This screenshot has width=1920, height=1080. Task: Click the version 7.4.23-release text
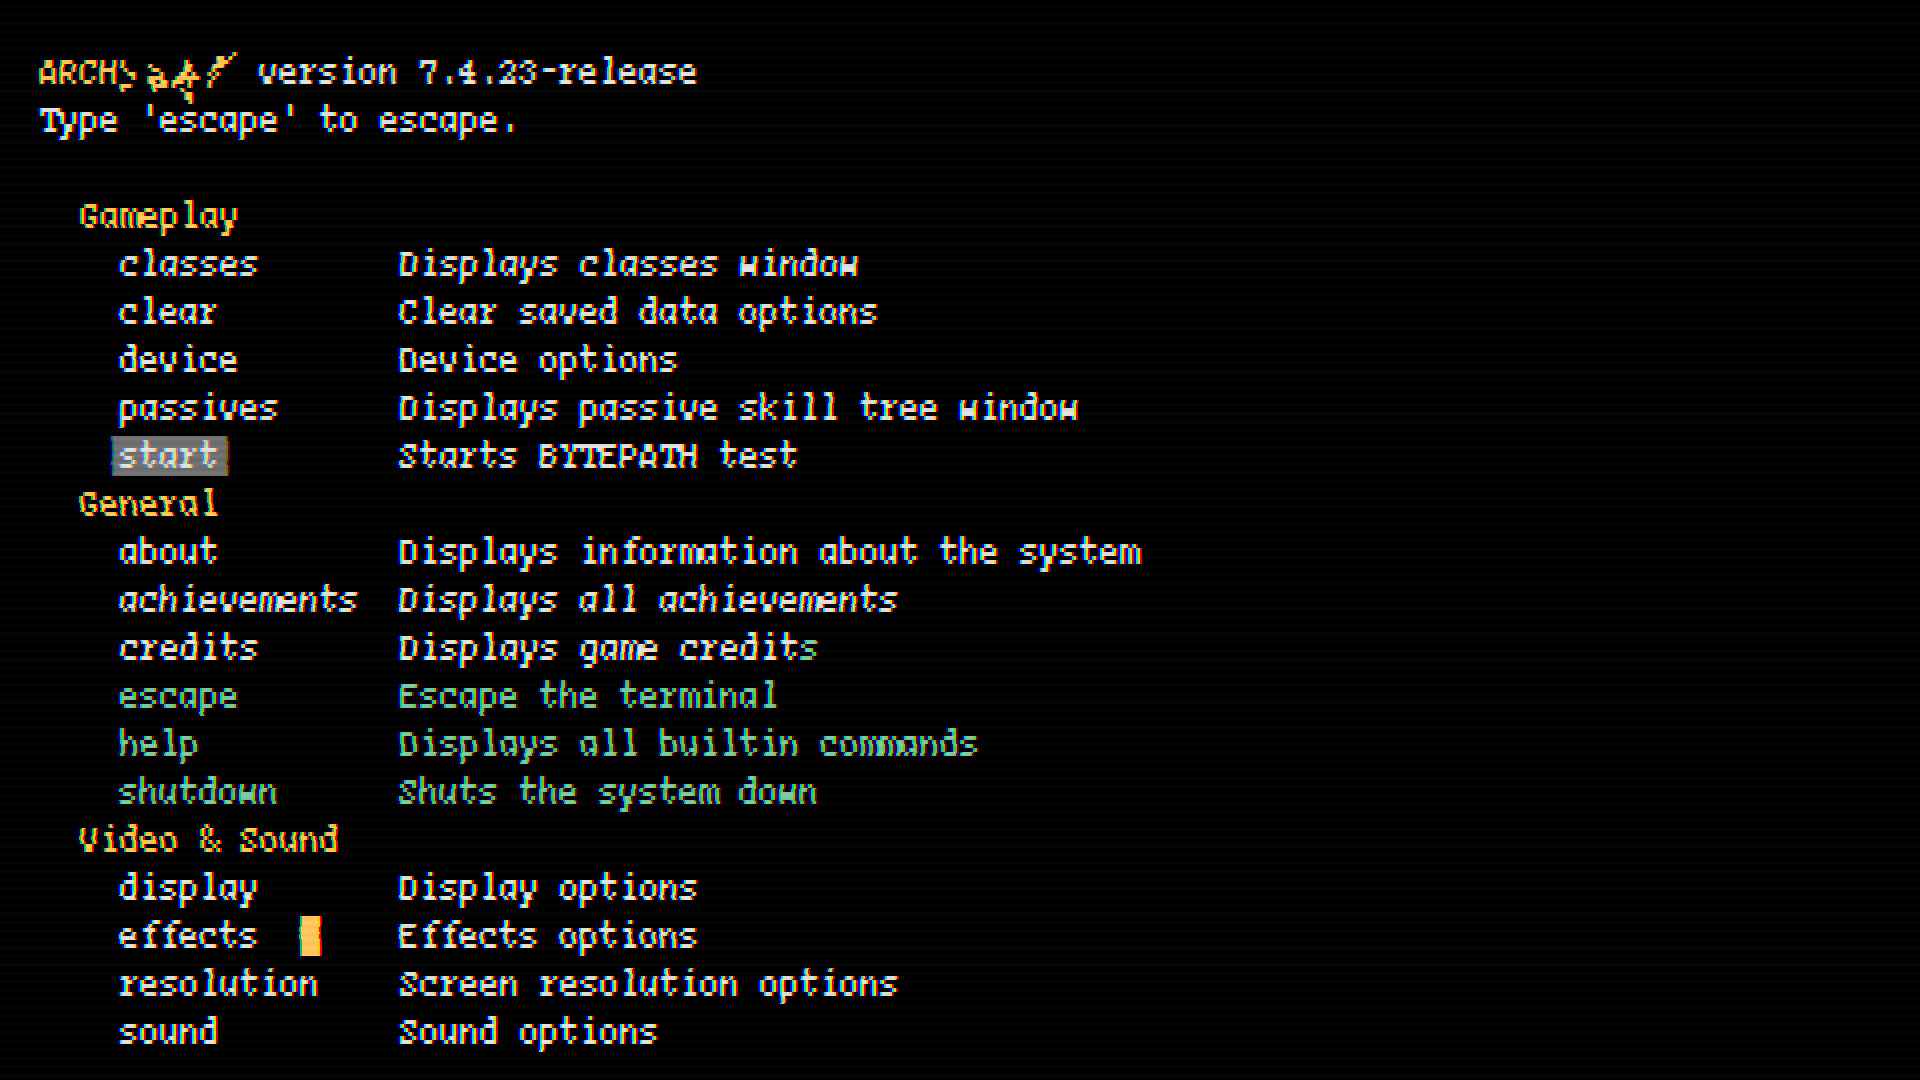point(476,71)
